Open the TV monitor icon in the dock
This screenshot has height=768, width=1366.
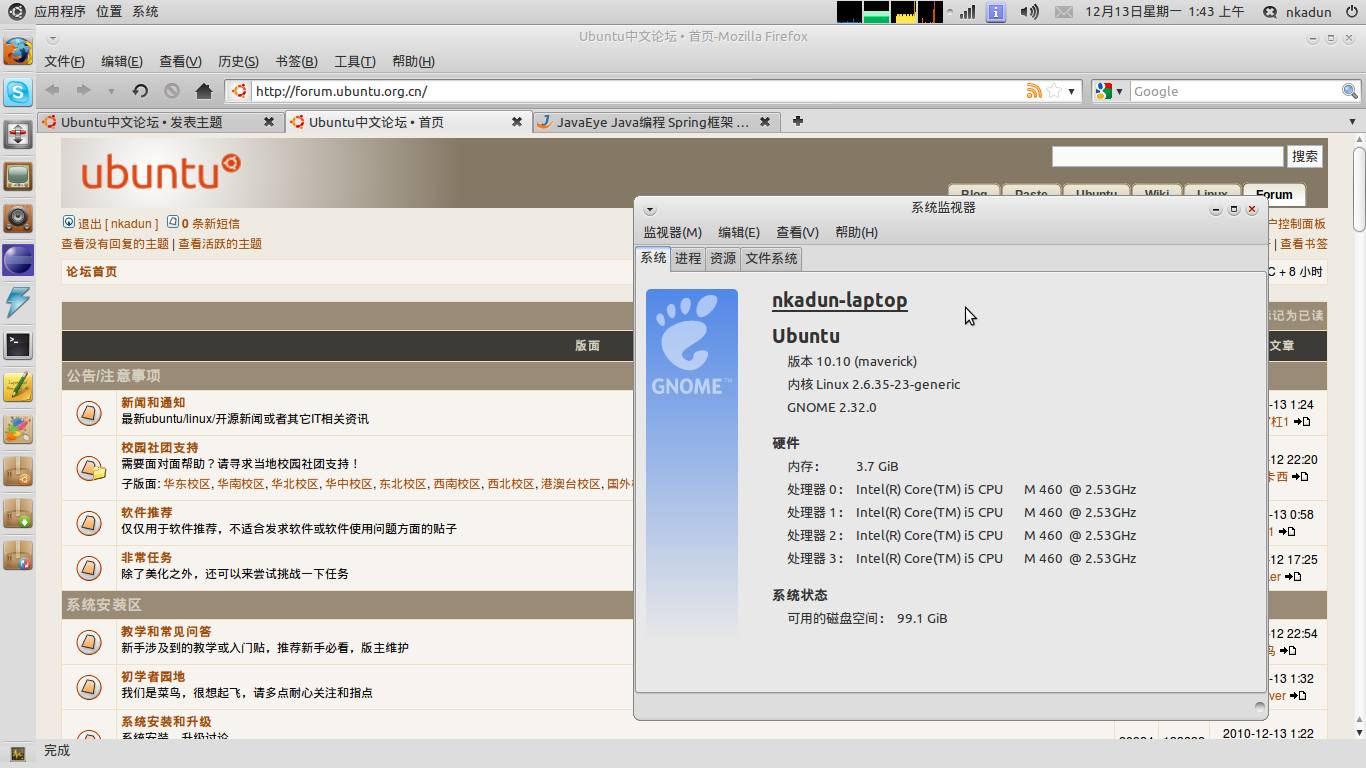pyautogui.click(x=17, y=176)
